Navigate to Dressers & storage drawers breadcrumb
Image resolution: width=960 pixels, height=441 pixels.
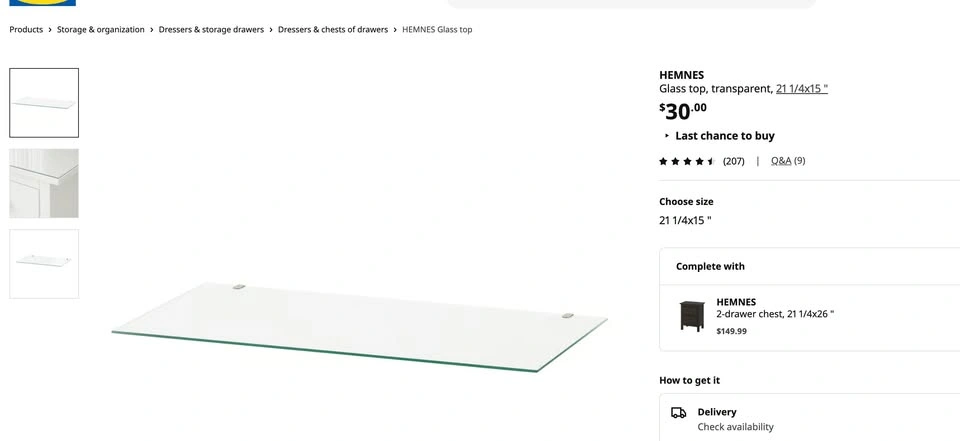click(211, 30)
